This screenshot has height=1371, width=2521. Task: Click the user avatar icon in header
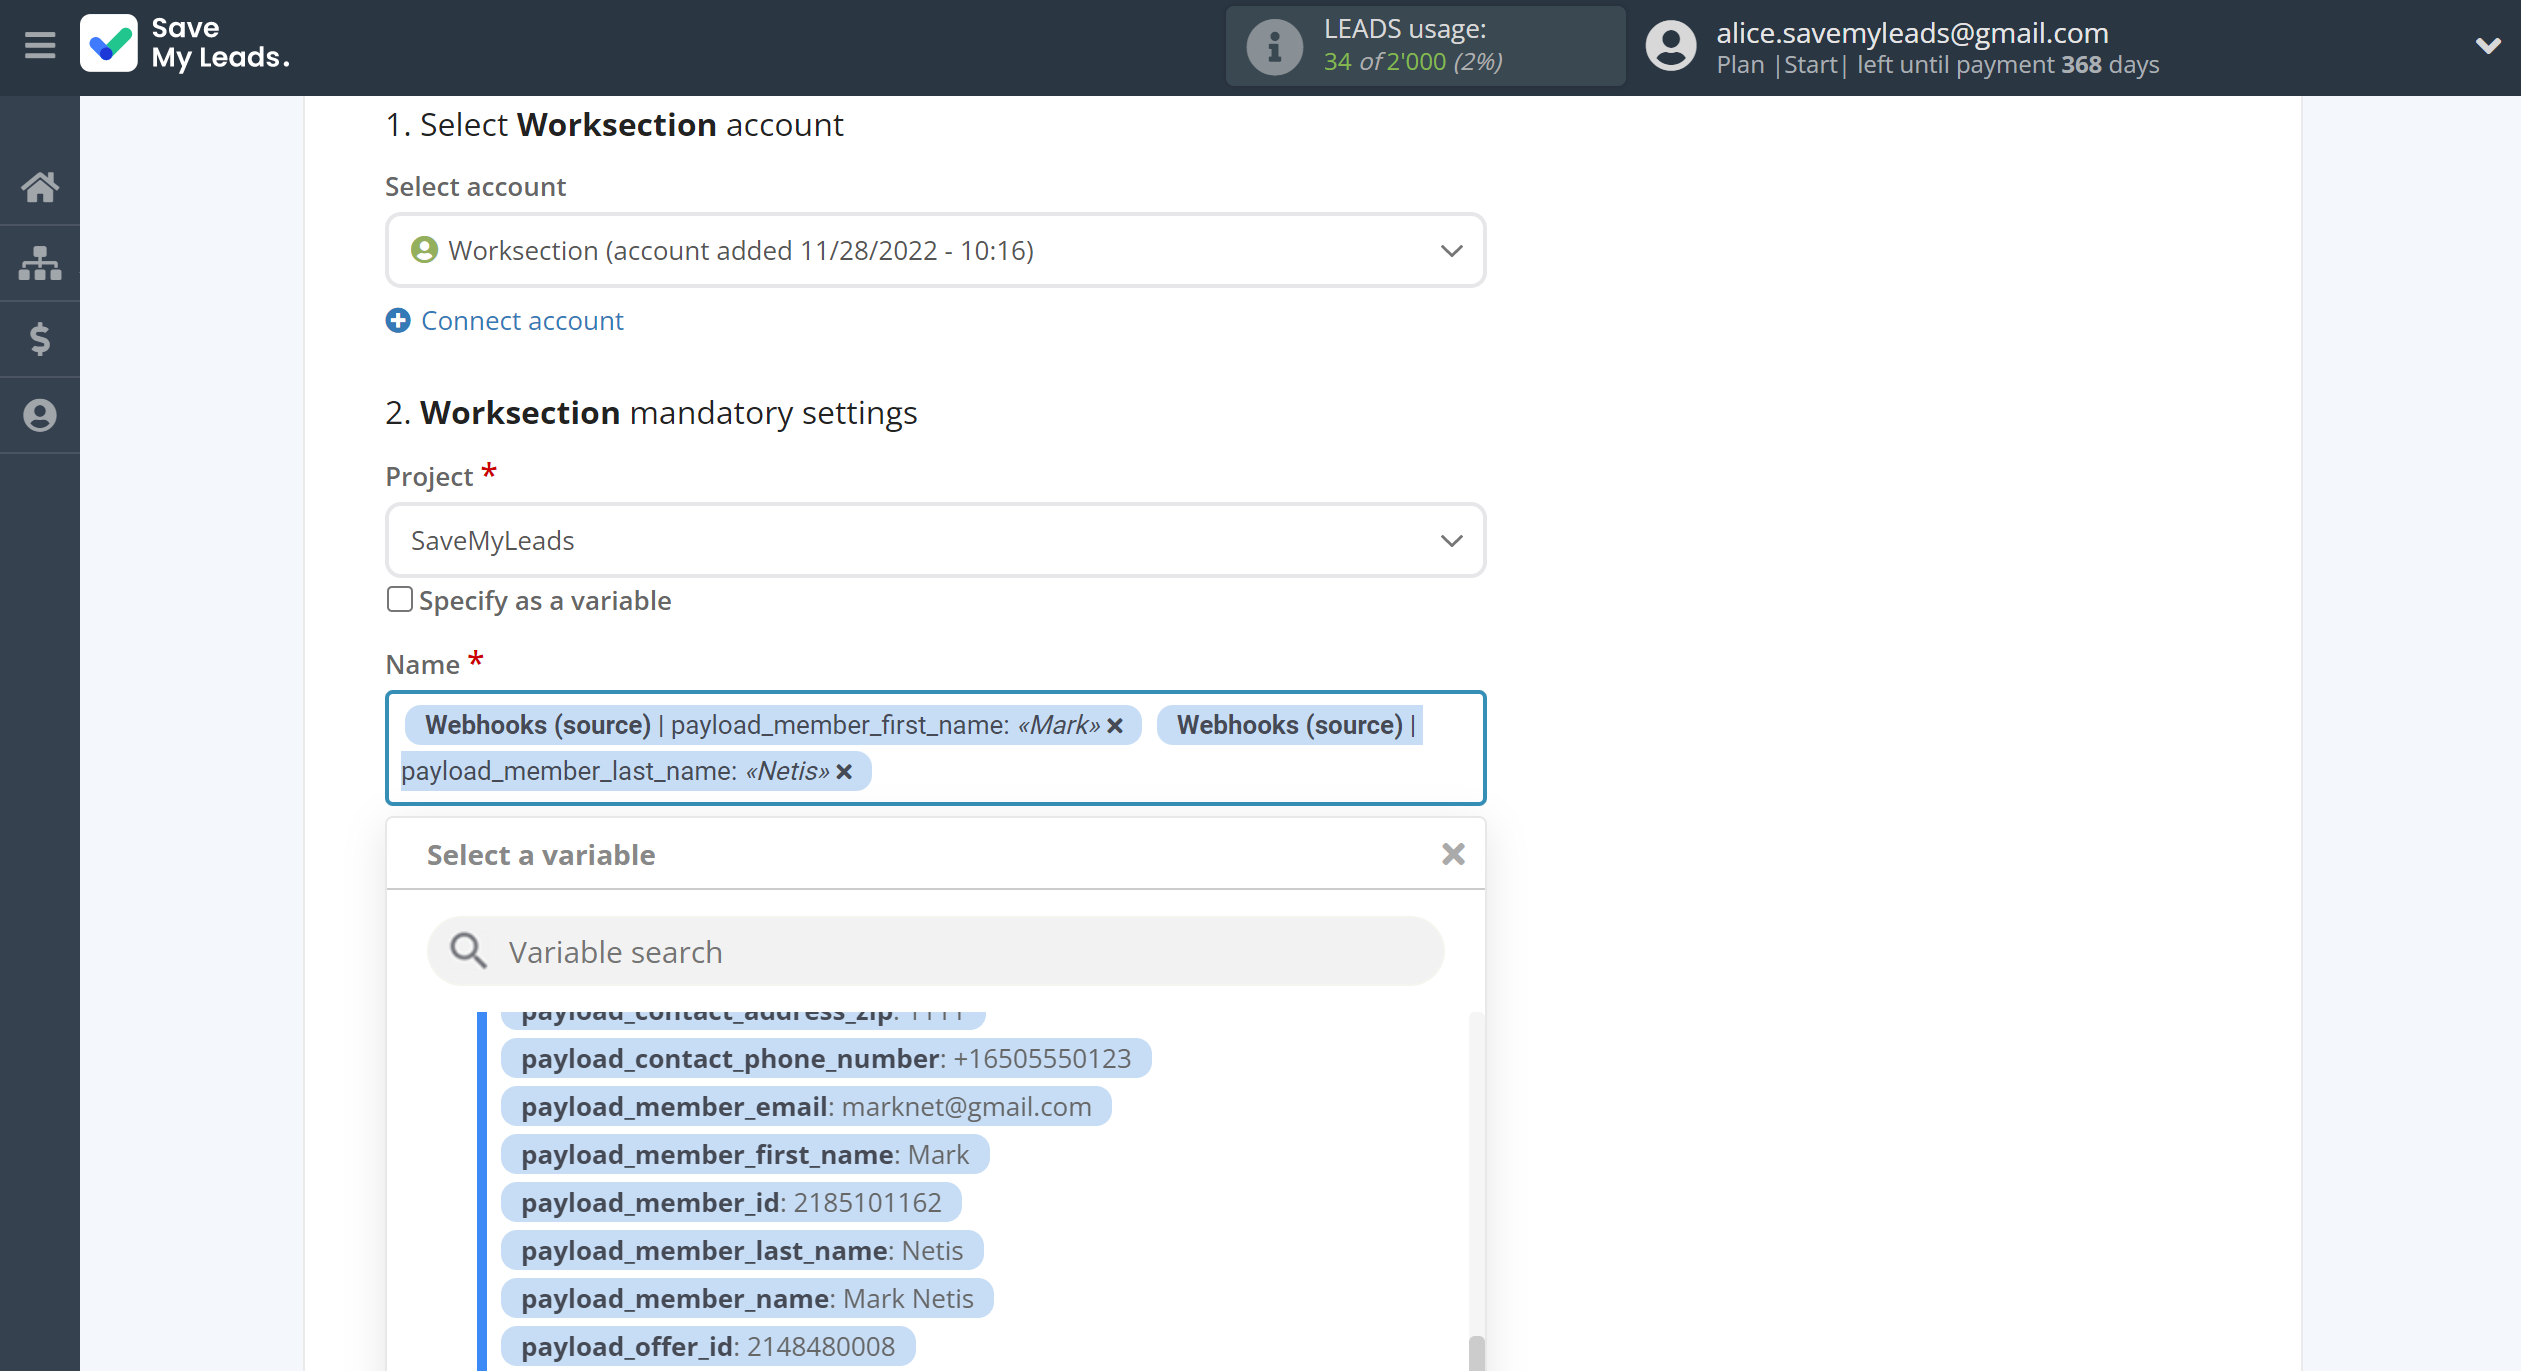1670,46
